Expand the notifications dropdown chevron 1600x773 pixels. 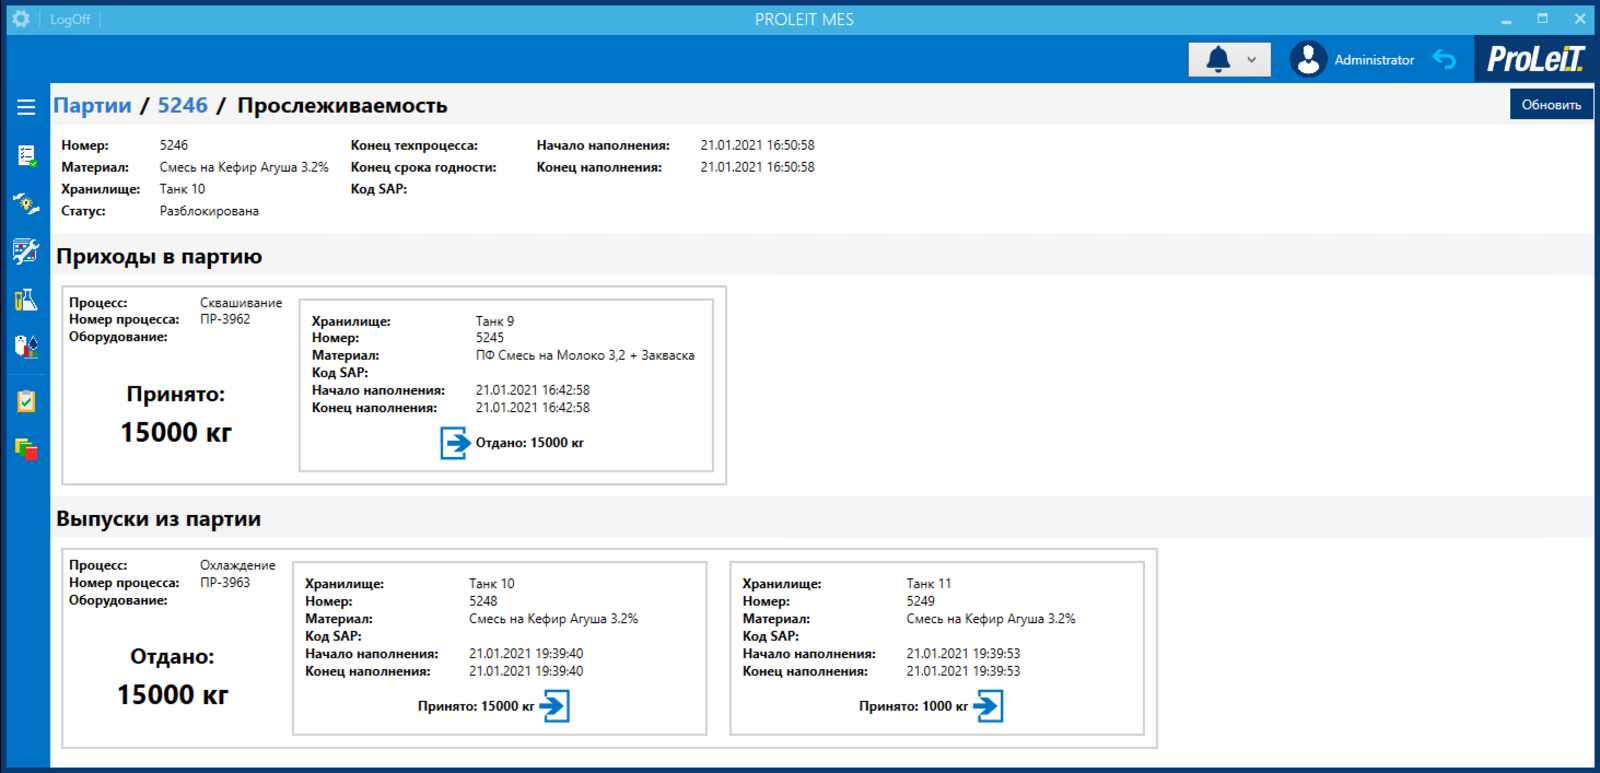pyautogui.click(x=1251, y=60)
